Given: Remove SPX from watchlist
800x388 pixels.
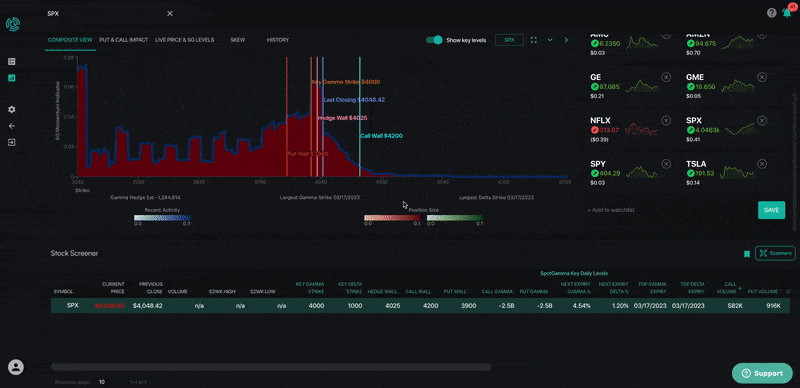Looking at the screenshot, I should pyautogui.click(x=762, y=120).
